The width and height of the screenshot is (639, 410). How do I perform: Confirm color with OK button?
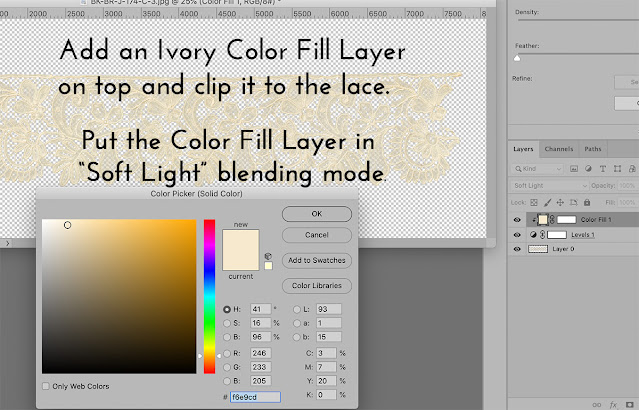(x=317, y=214)
